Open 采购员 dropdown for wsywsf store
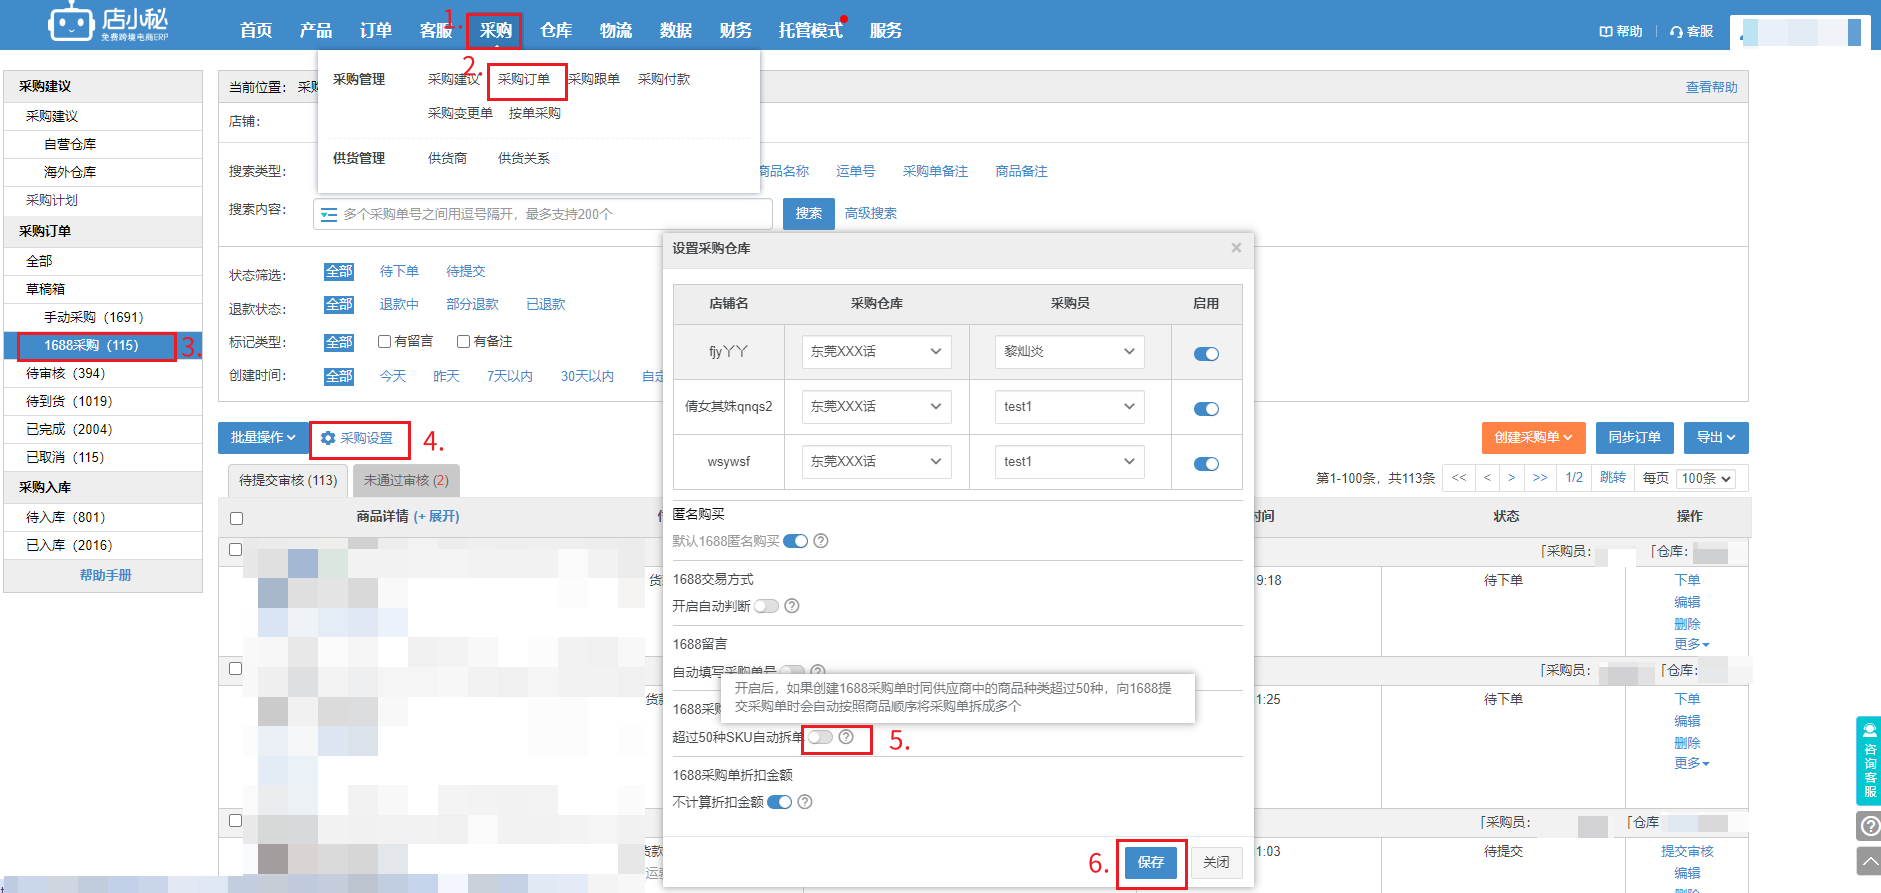Screen dimensions: 1881x893 click(1068, 461)
